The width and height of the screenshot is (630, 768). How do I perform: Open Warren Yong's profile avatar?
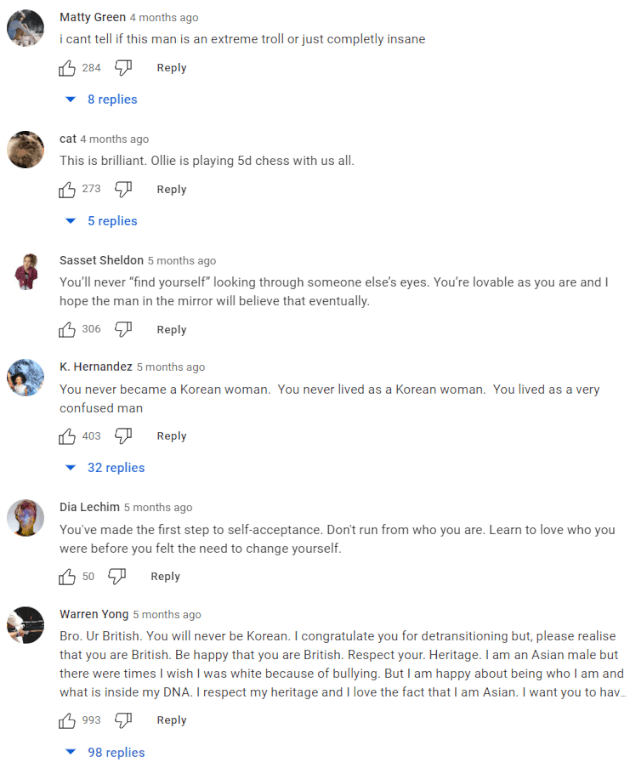(25, 625)
